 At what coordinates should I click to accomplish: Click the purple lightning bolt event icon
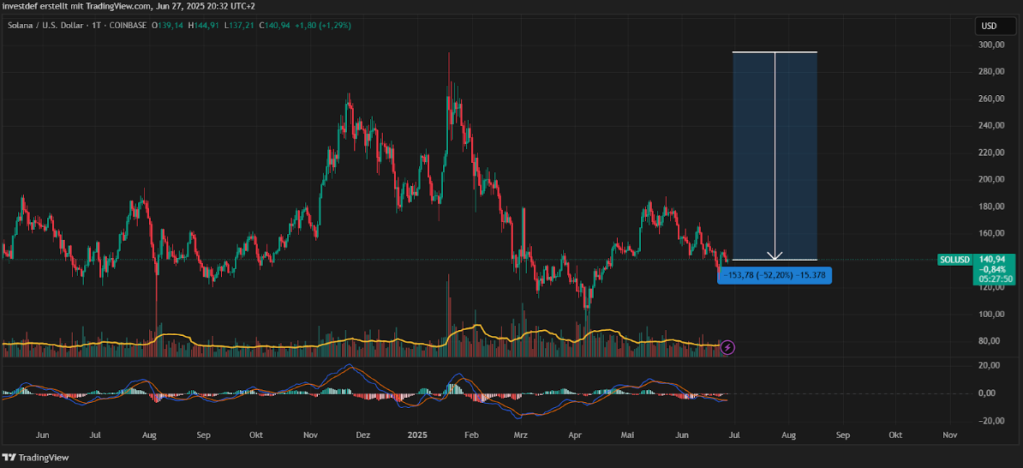click(728, 347)
